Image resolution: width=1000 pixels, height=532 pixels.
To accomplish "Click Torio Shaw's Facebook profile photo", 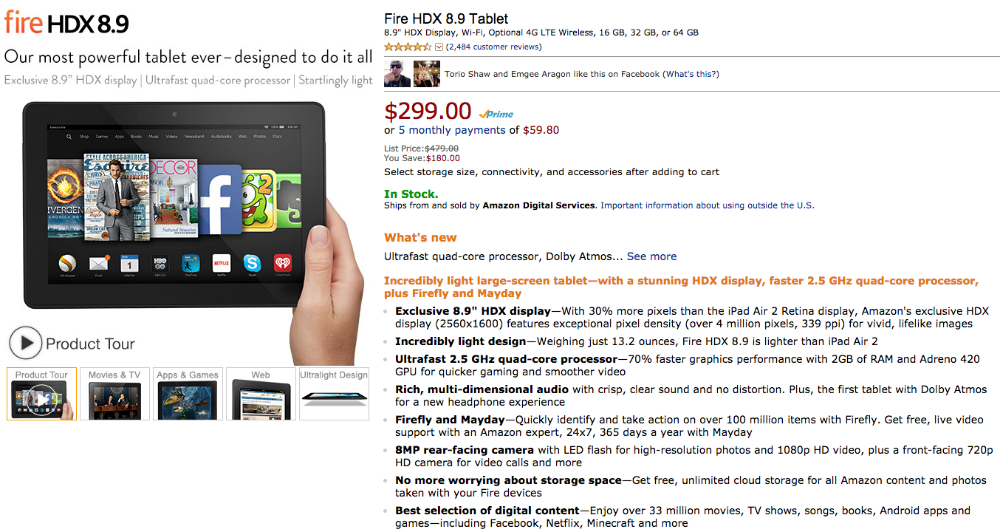I will (397, 74).
